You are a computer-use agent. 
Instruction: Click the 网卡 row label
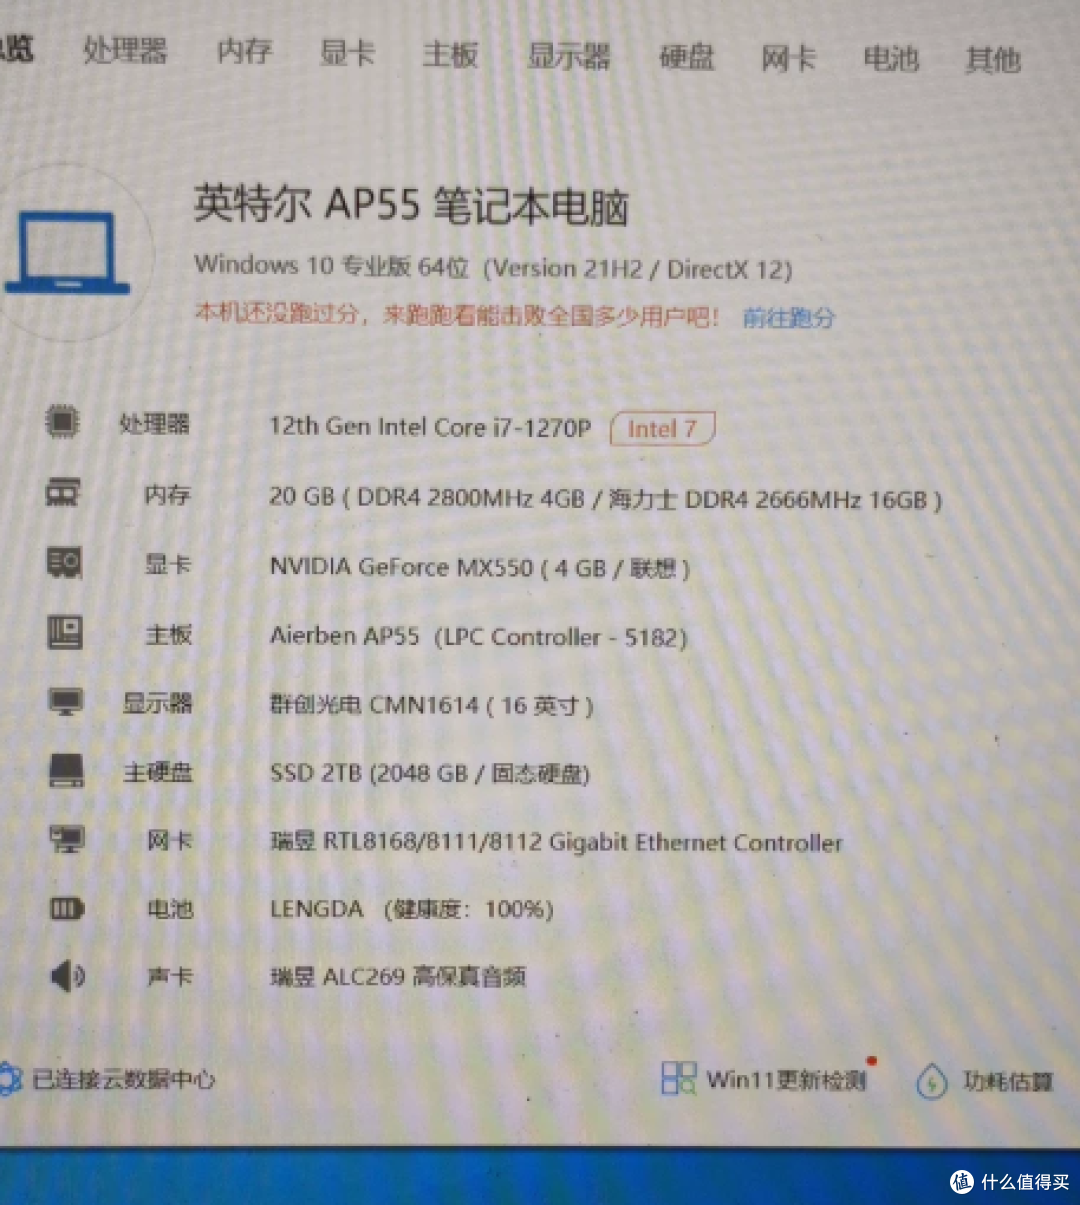(x=170, y=840)
